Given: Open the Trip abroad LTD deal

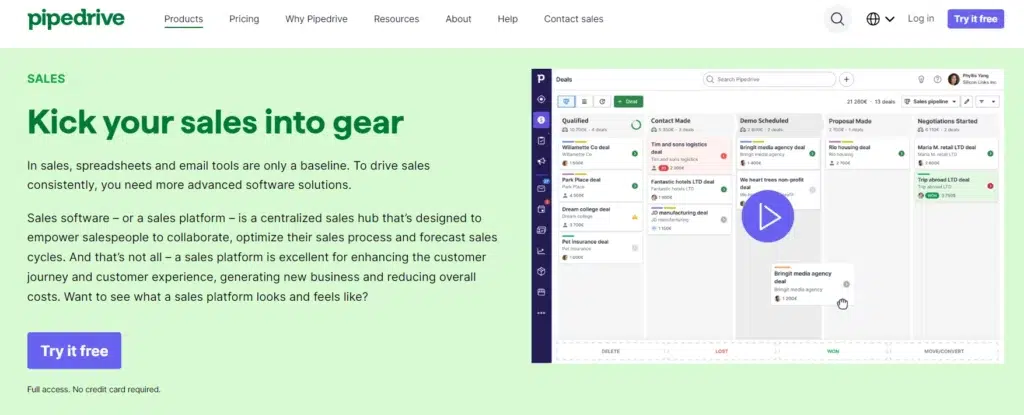Looking at the screenshot, I should click(956, 186).
